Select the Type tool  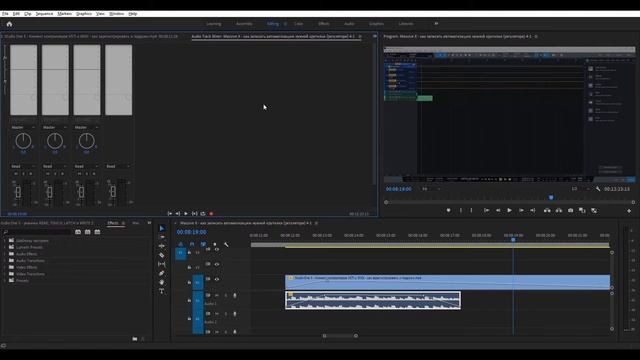(x=162, y=291)
